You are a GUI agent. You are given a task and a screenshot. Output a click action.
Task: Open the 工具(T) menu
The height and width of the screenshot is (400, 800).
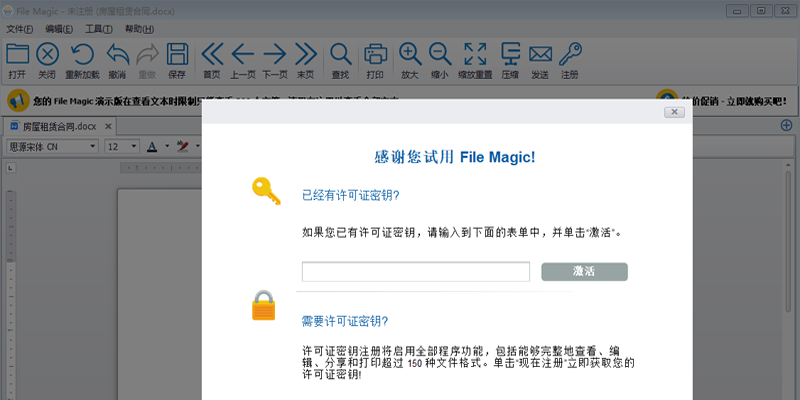[98, 29]
